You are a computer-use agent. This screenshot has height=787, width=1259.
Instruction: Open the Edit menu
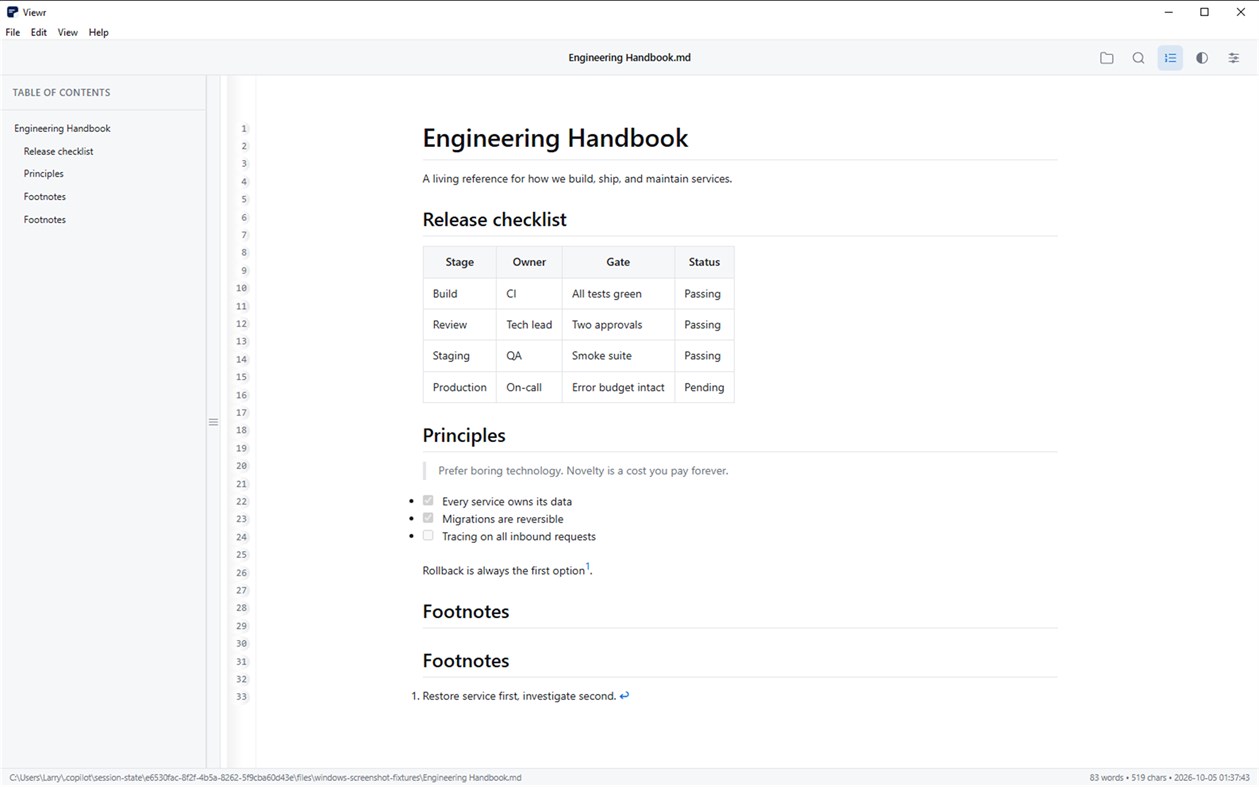pyautogui.click(x=39, y=32)
